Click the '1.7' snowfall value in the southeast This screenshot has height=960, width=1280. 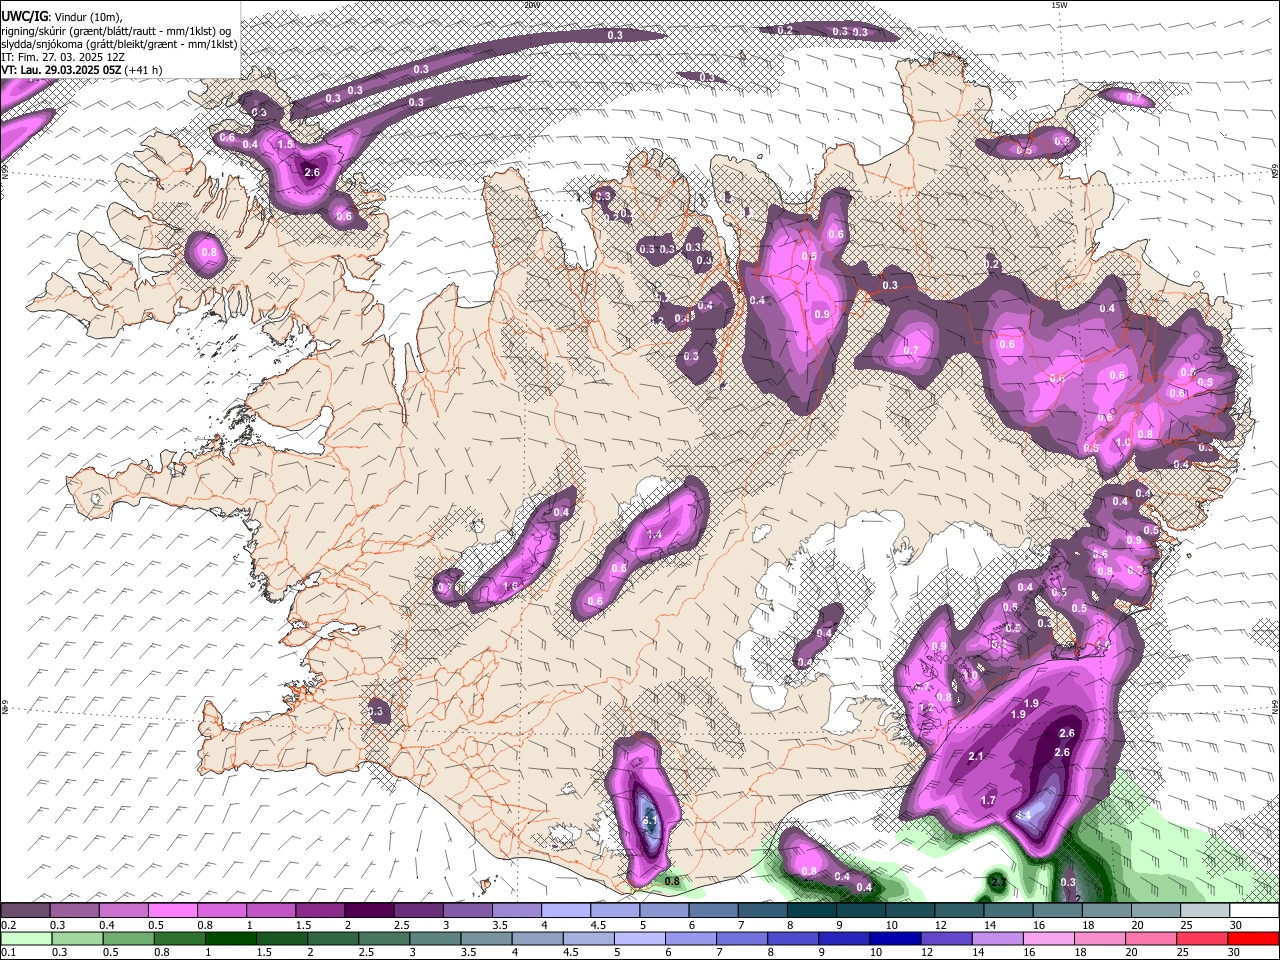pos(988,800)
